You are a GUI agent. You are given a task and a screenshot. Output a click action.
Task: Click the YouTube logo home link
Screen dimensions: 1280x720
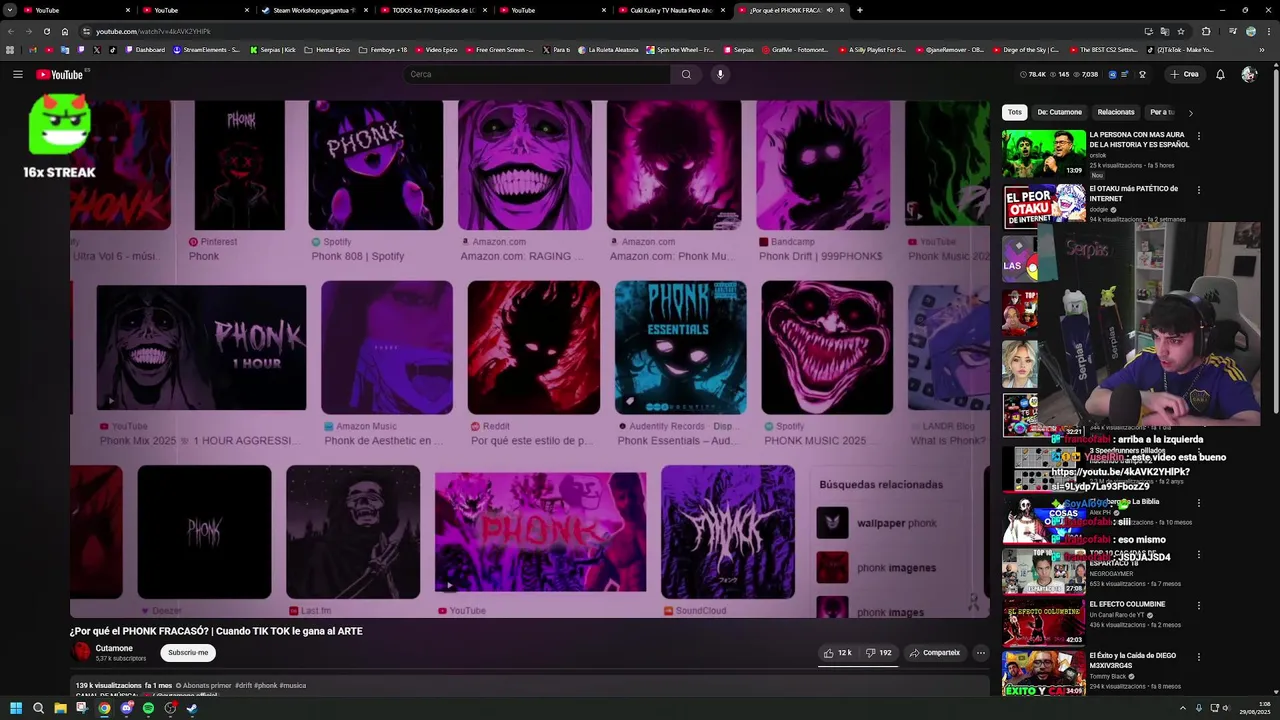point(61,74)
